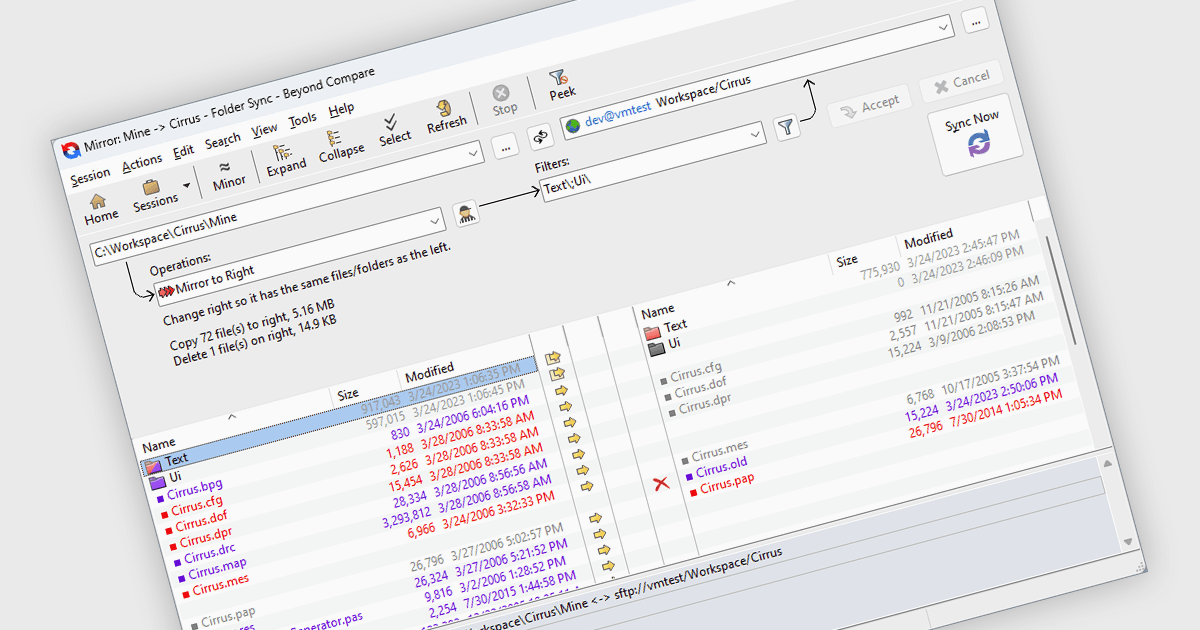
Task: Select the Ui folder in left pane
Action: click(175, 477)
